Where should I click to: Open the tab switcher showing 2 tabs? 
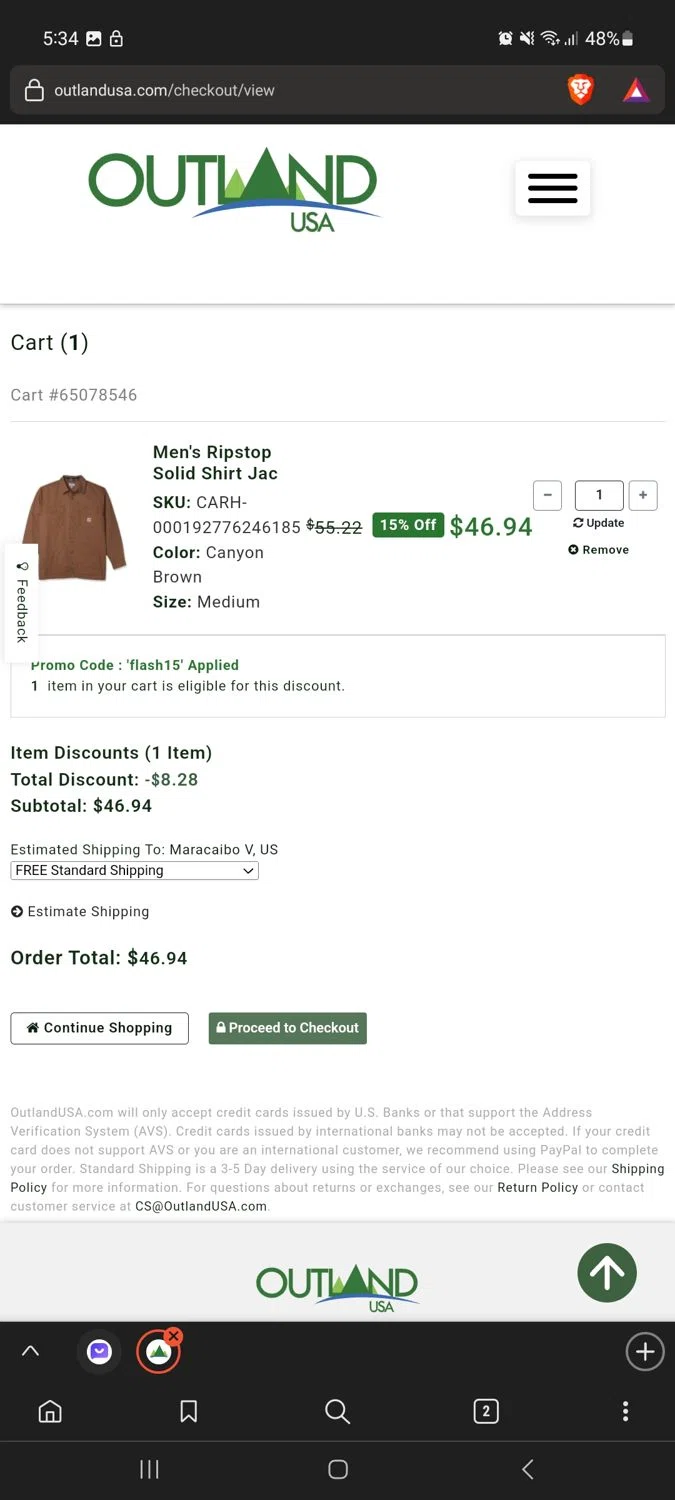click(486, 1411)
